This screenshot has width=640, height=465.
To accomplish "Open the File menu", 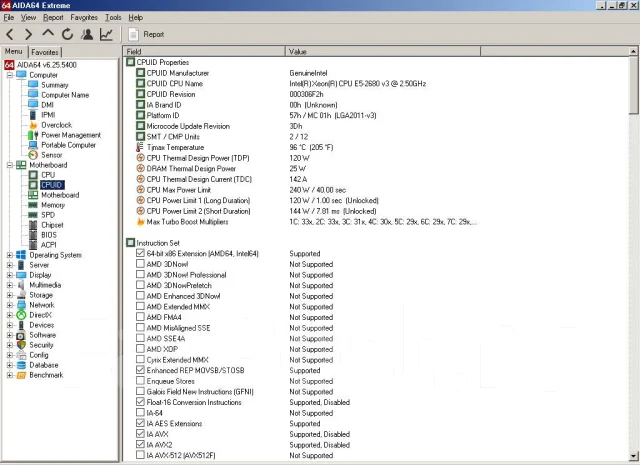I will [x=9, y=18].
